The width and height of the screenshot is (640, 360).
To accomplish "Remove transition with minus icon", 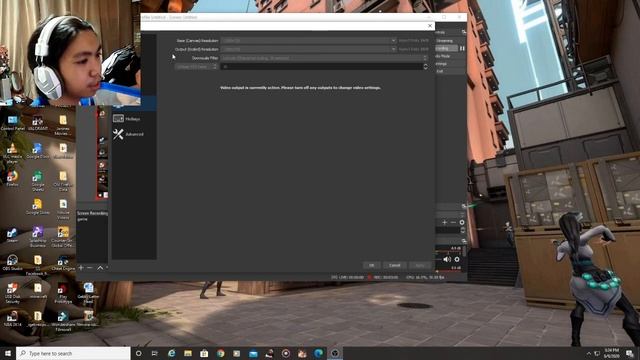I will pos(453,222).
